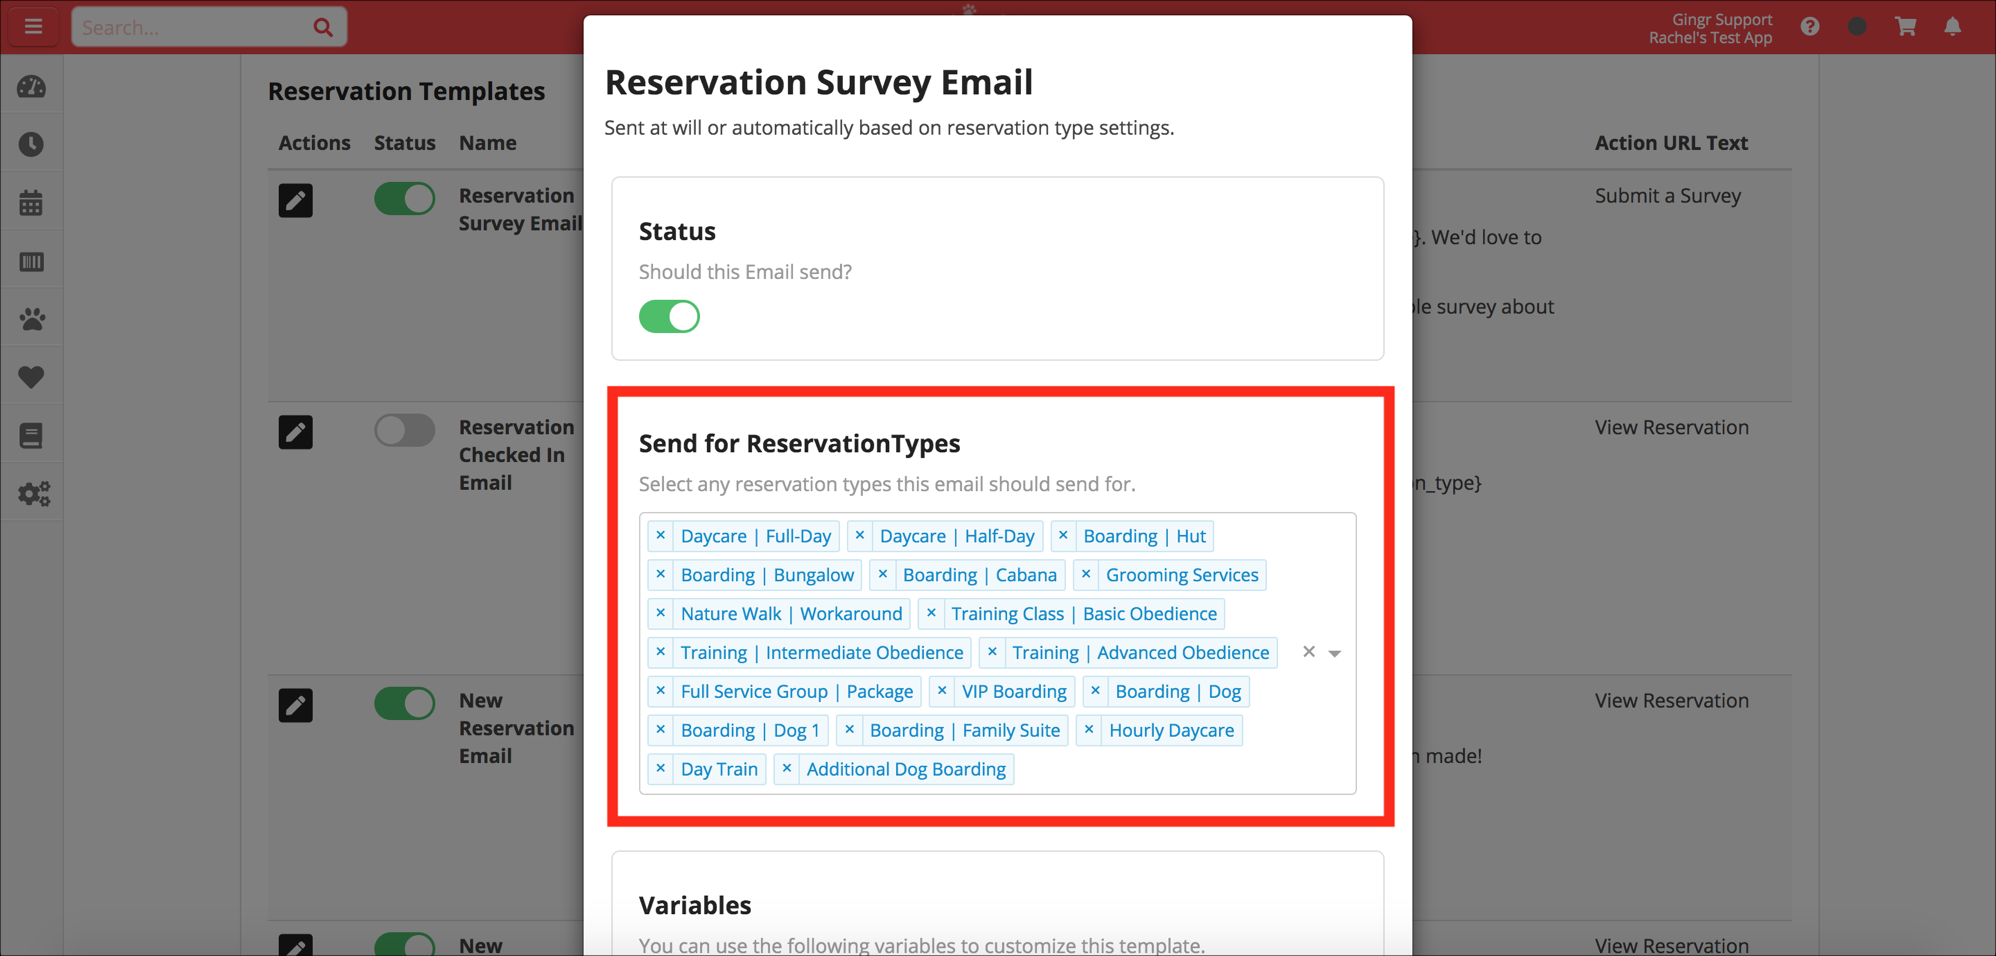Click the VIP Boarding tag label
Viewport: 1996px width, 956px height.
(1014, 692)
